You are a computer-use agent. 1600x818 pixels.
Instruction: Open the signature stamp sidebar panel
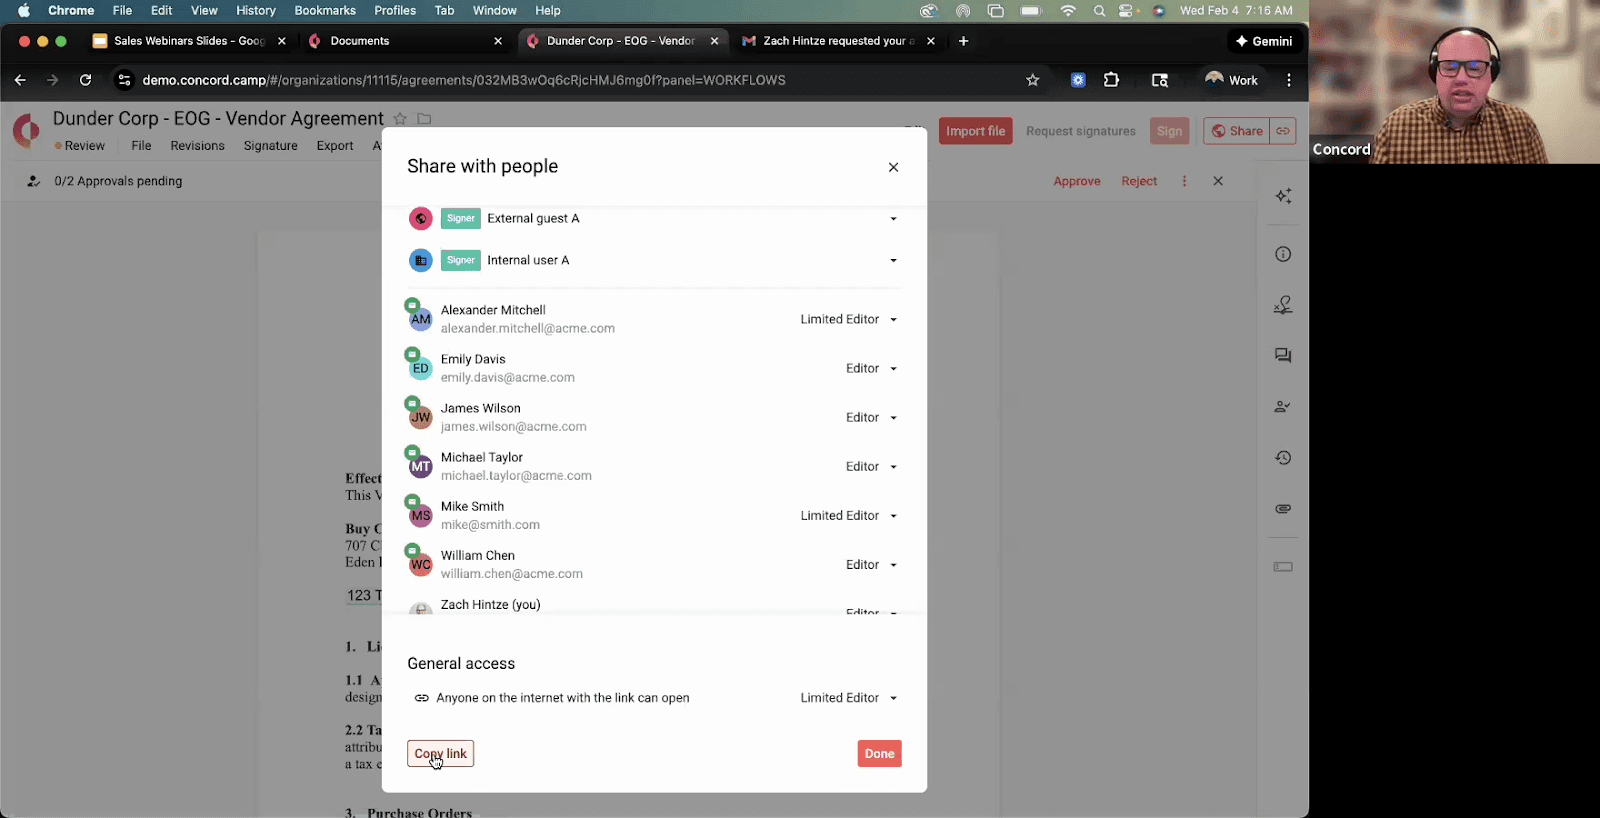[x=1283, y=305]
